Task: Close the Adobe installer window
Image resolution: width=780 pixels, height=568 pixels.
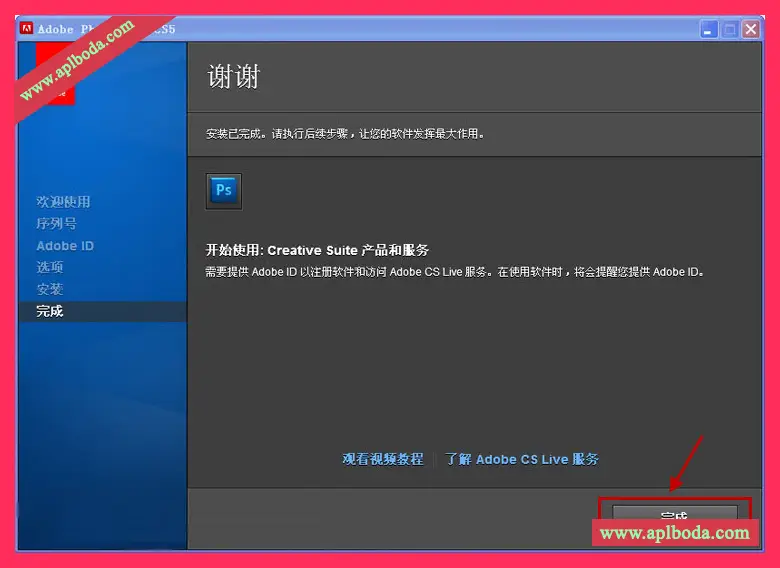Action: click(x=750, y=29)
